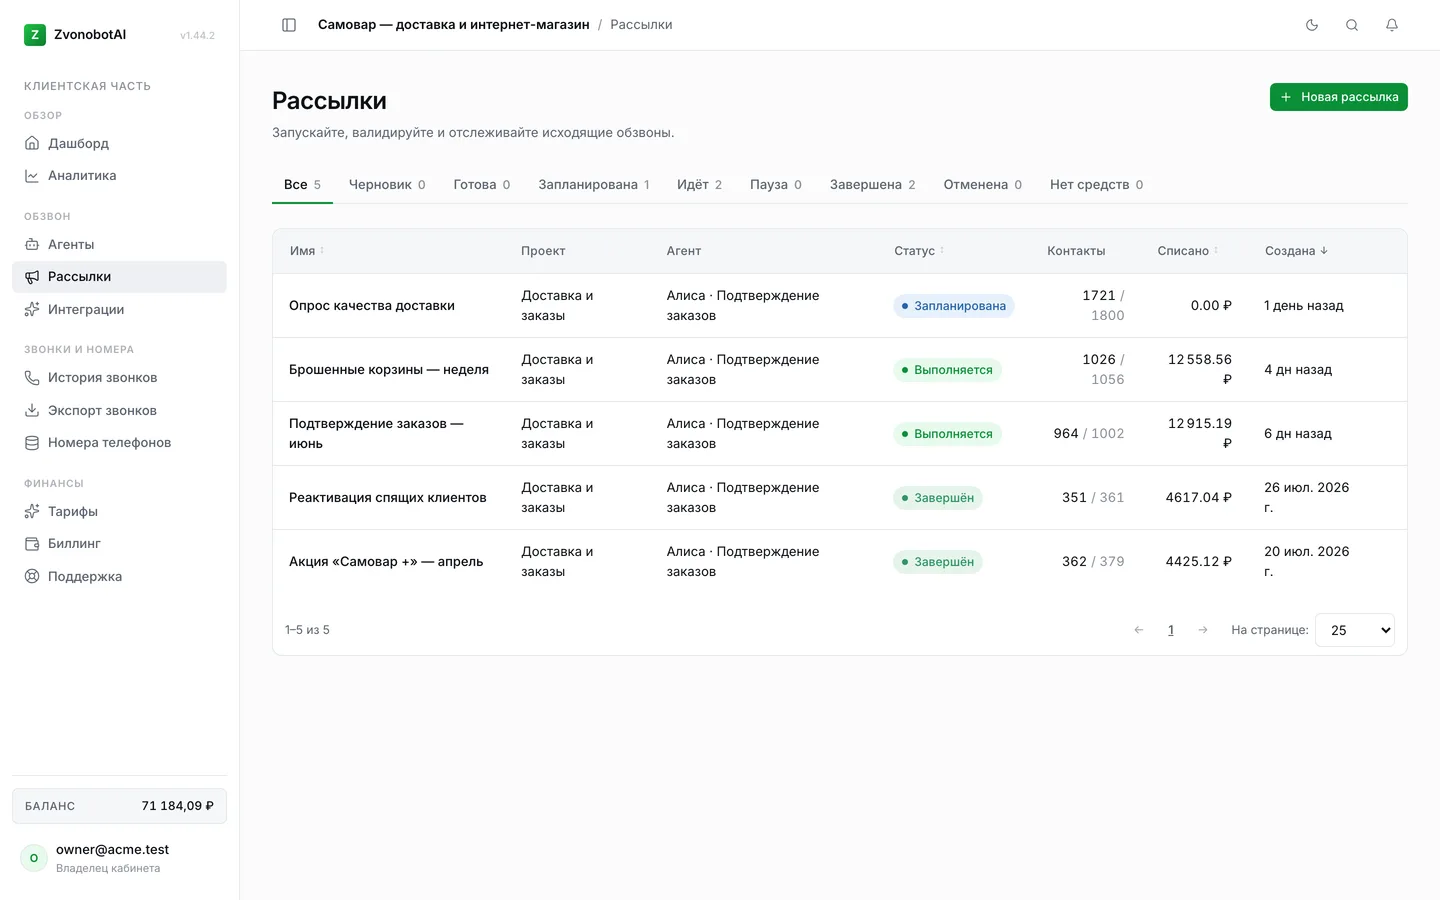Click the 12 915.19 ₽ amount cell
This screenshot has width=1440, height=900.
(x=1199, y=434)
